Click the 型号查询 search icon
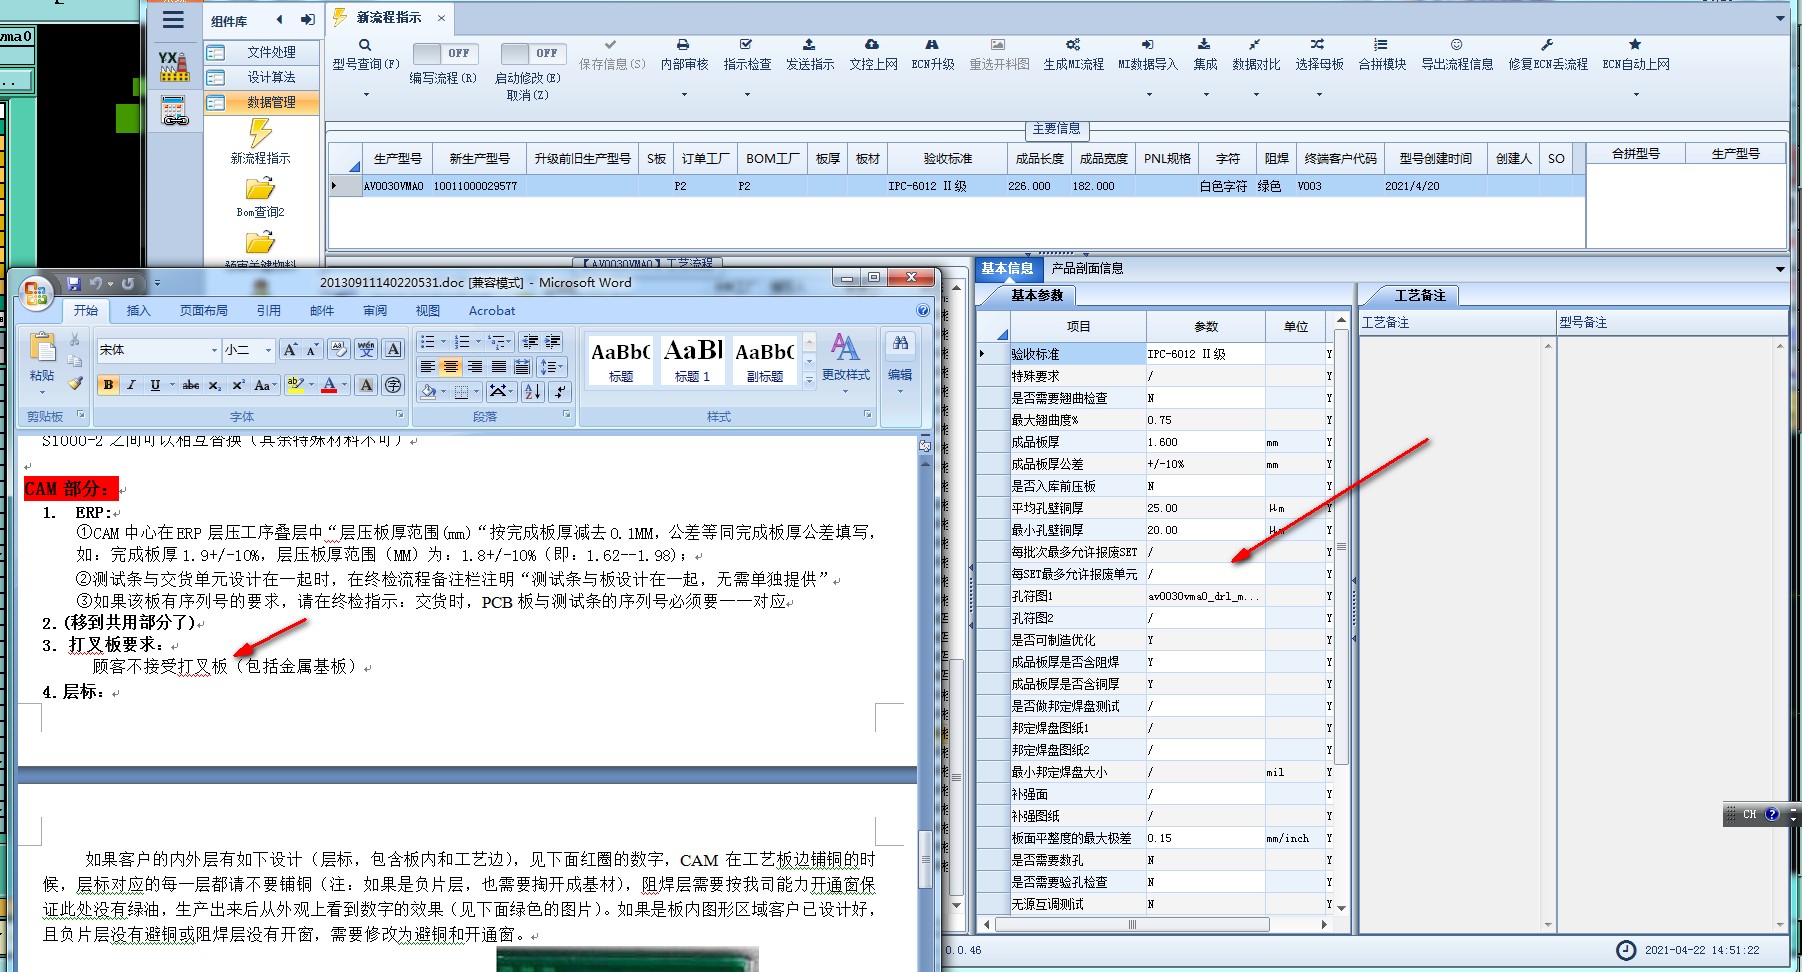Screen dimensions: 1802x972 pos(365,45)
